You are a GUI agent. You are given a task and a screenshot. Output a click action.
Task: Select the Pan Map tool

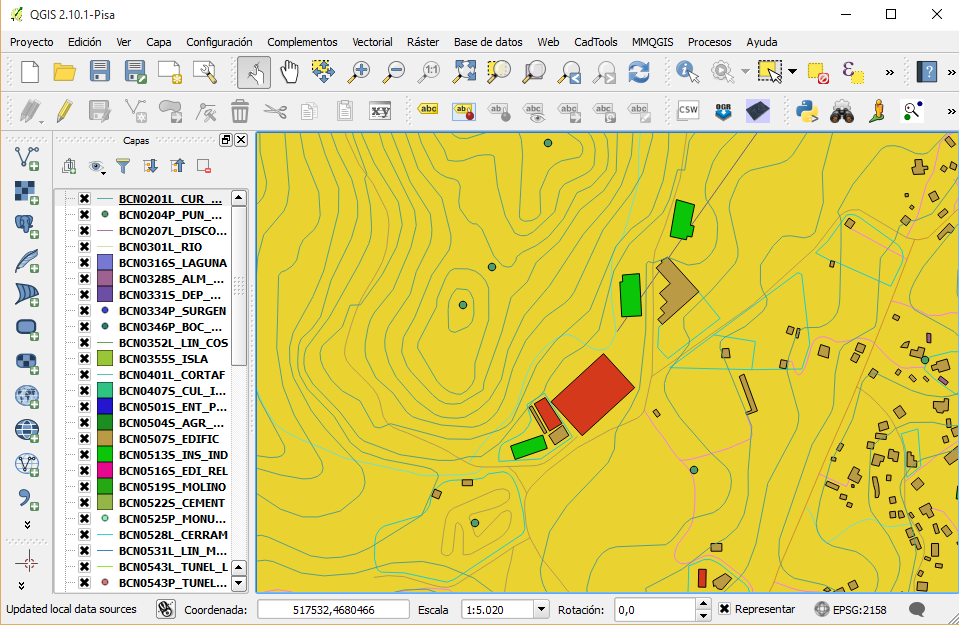[x=289, y=72]
